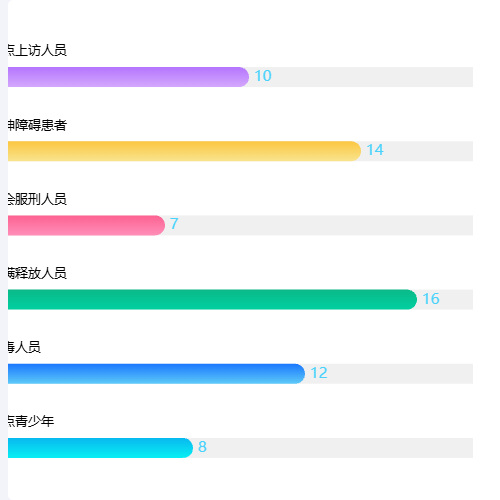Click the green bar for 释放人员
Viewport: 500px width, 500px height.
tap(212, 300)
